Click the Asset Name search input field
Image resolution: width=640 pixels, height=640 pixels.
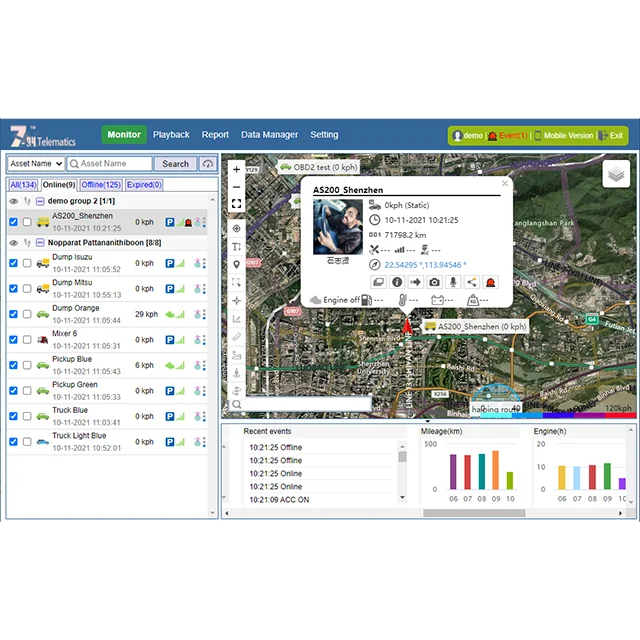(x=109, y=164)
